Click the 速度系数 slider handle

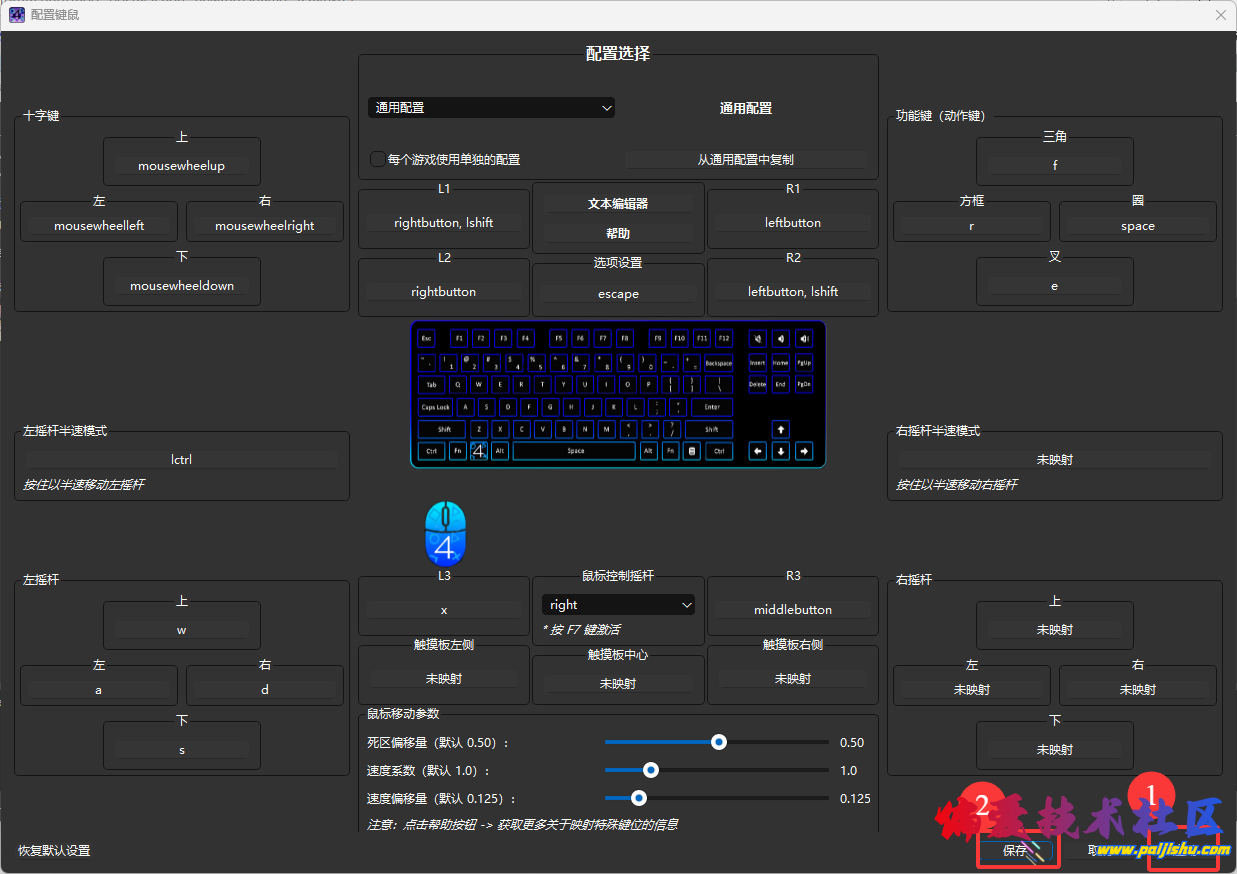tap(651, 770)
